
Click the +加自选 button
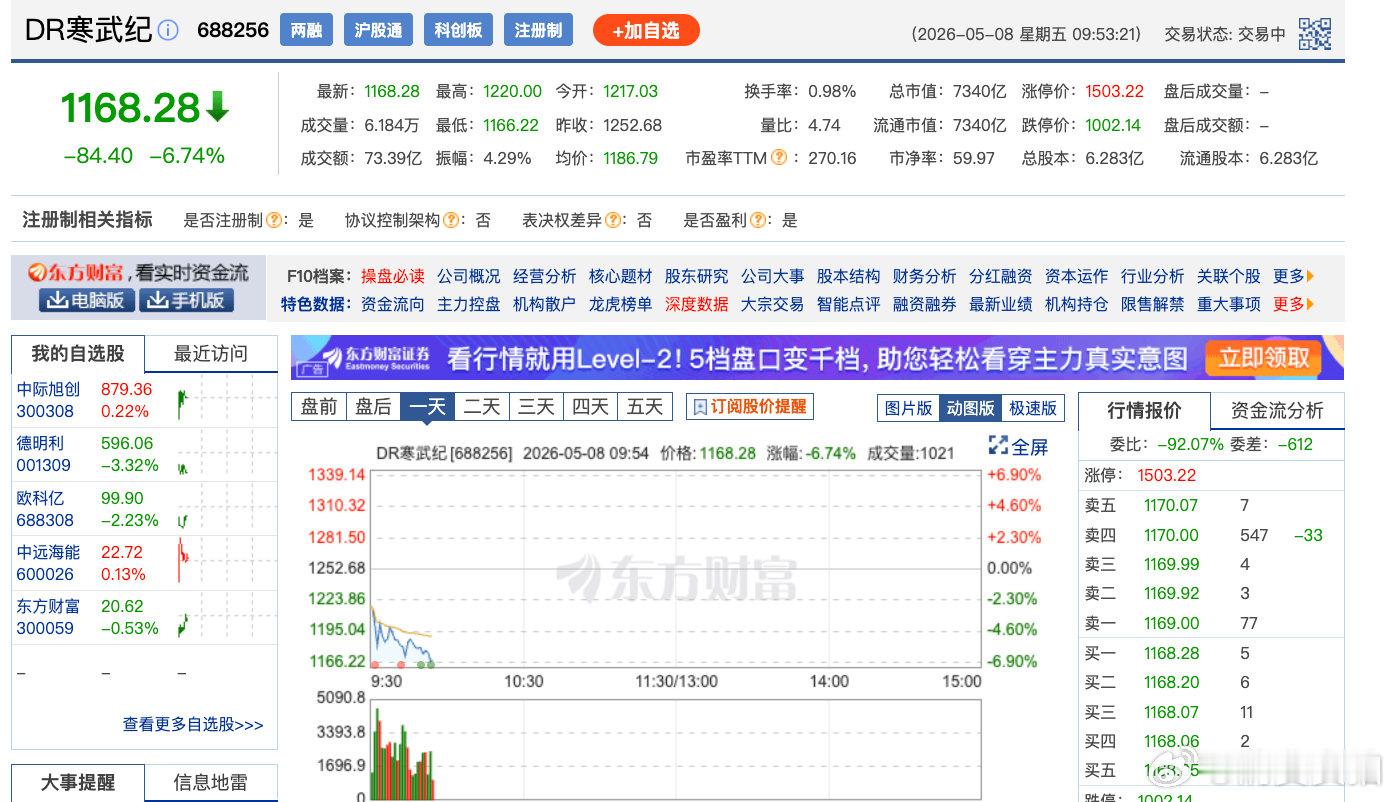tap(646, 30)
